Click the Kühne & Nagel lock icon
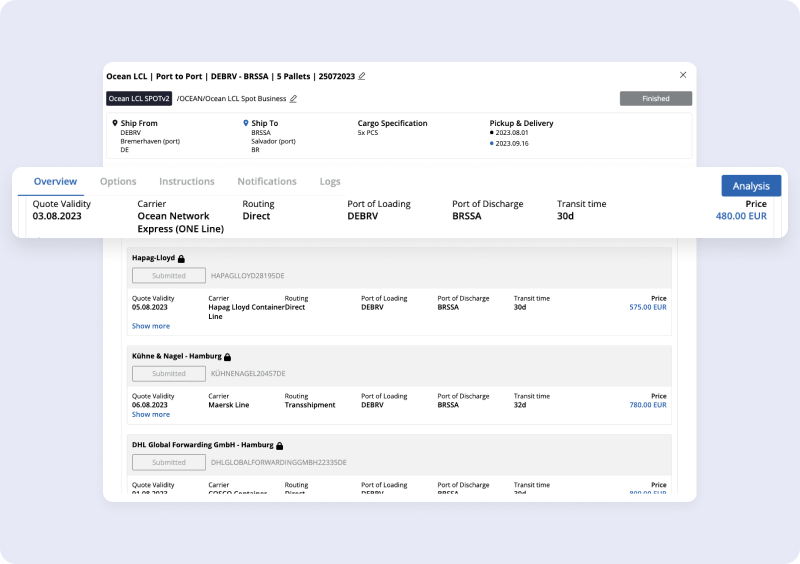Screen dimensions: 800x564 [x=228, y=357]
